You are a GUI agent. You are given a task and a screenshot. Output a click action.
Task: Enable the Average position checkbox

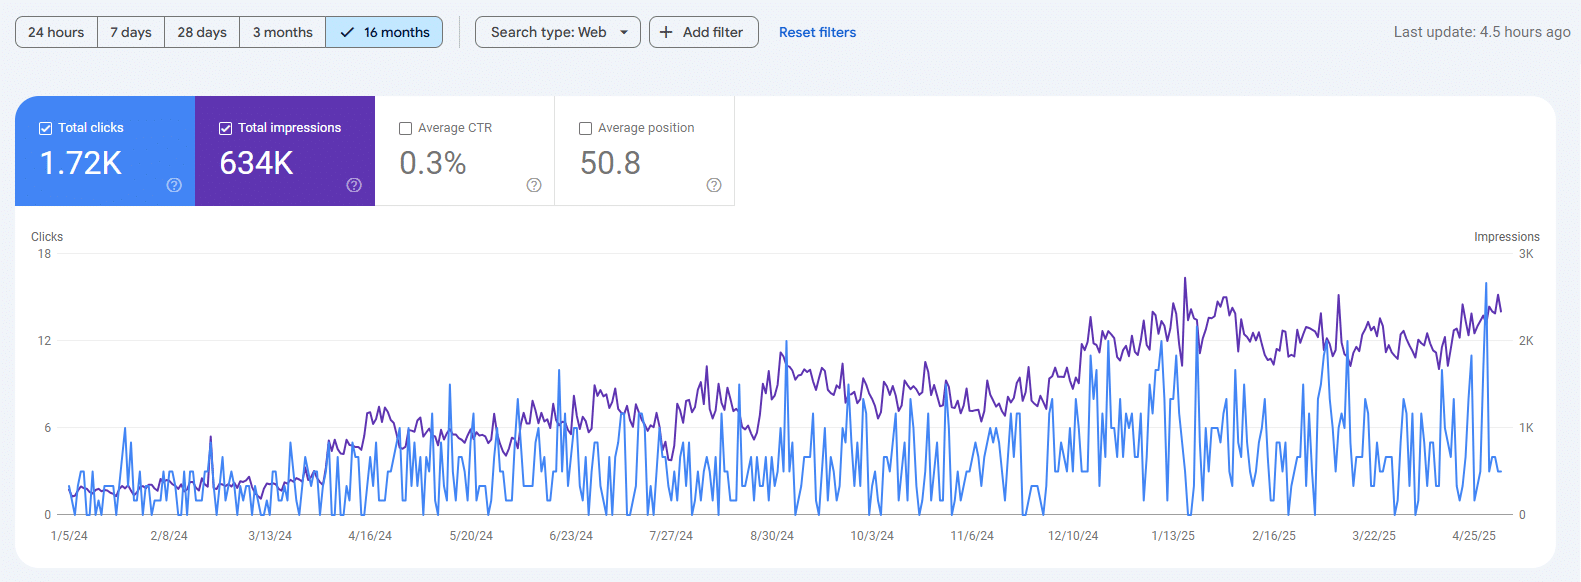pyautogui.click(x=585, y=128)
